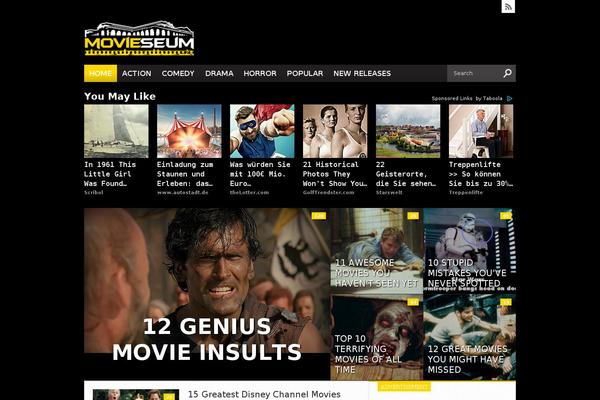Image resolution: width=600 pixels, height=400 pixels.
Task: Open the masked superhero sponsored thumbnail
Action: [x=262, y=131]
